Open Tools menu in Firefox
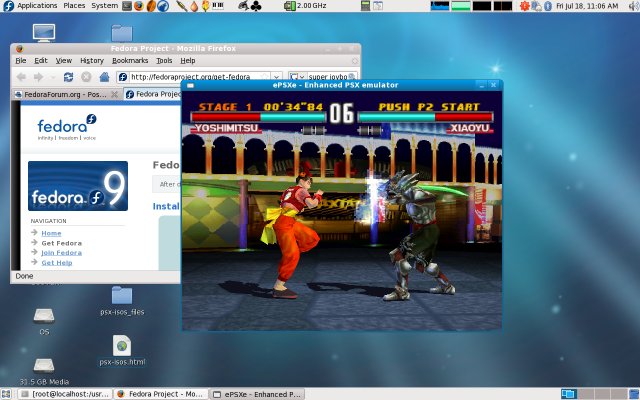This screenshot has width=640, height=400. pos(164,60)
